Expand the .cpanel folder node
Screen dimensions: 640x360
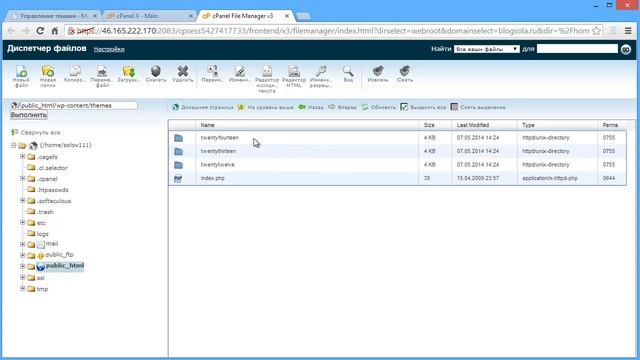[x=23, y=178]
